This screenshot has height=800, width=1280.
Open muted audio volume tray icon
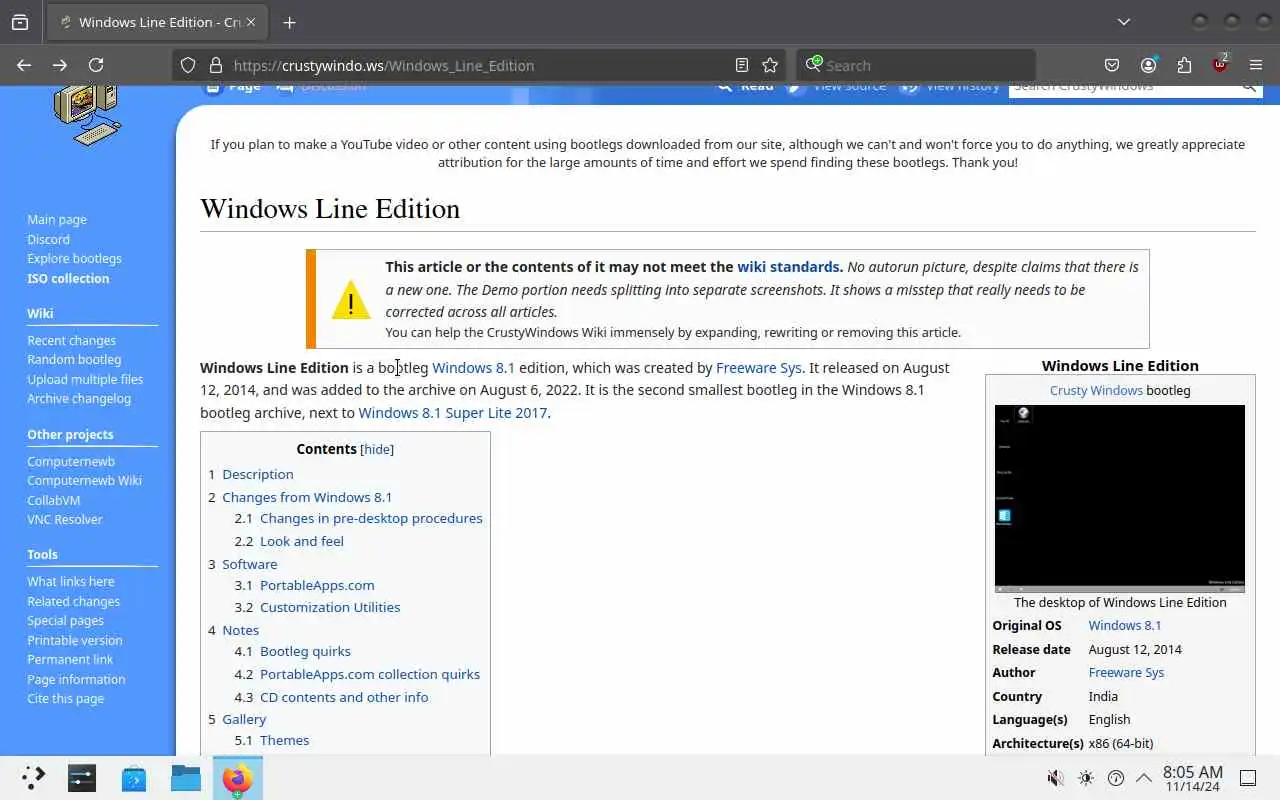pyautogui.click(x=1055, y=778)
